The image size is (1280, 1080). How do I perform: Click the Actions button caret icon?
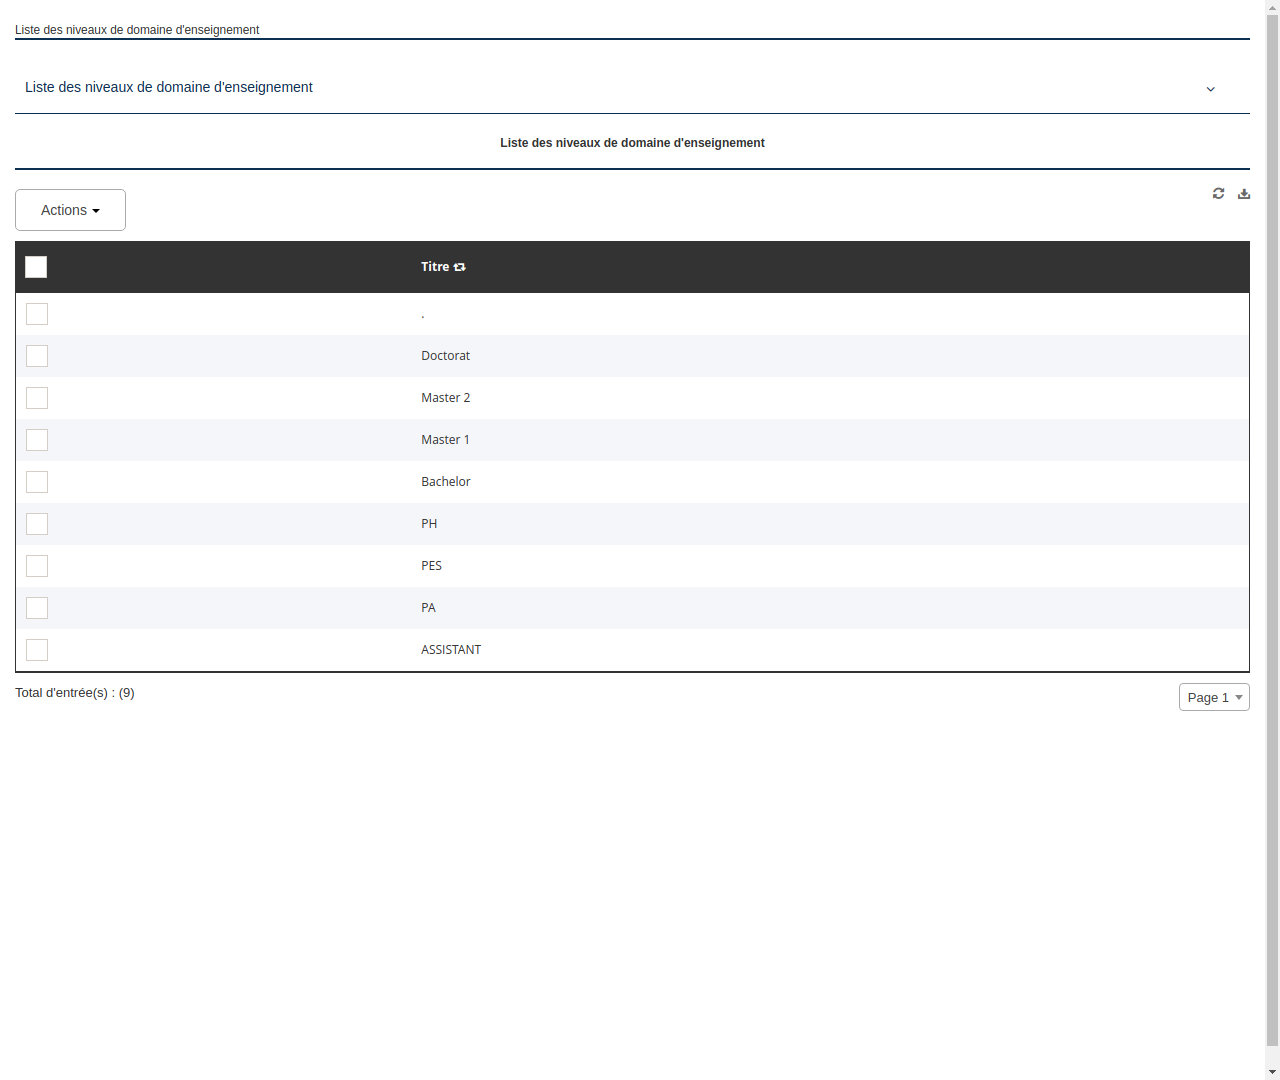97,210
